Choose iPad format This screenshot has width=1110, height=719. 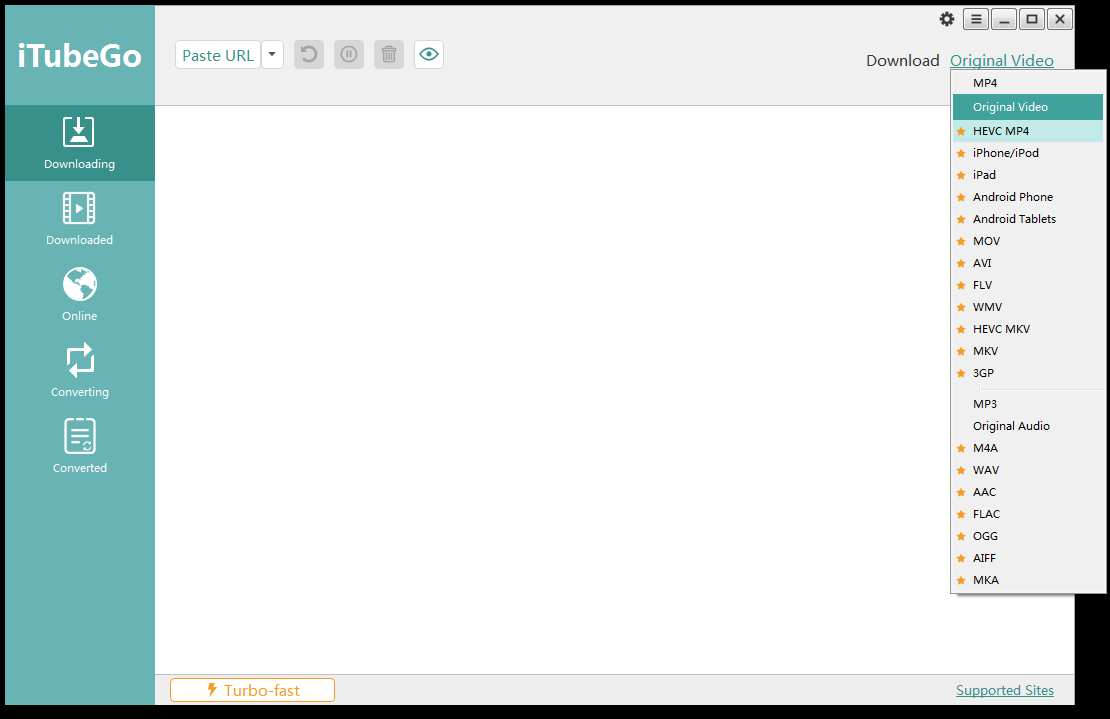[x=1027, y=175]
